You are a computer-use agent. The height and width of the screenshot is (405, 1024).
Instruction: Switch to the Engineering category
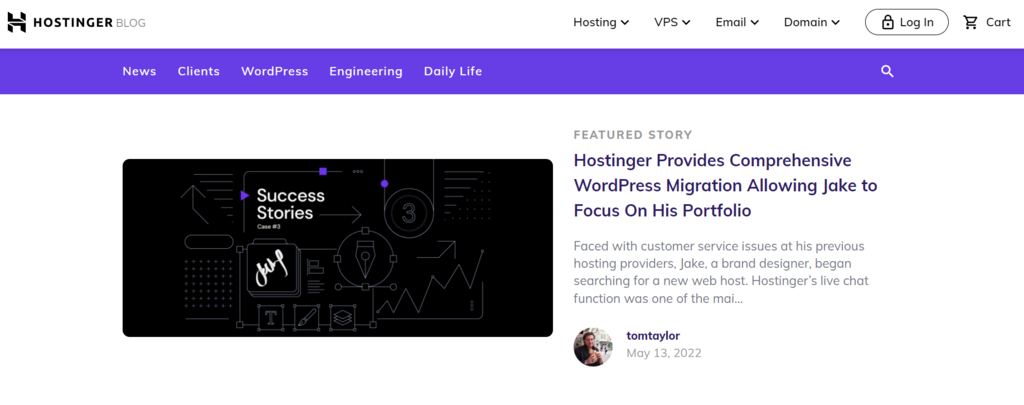[366, 71]
